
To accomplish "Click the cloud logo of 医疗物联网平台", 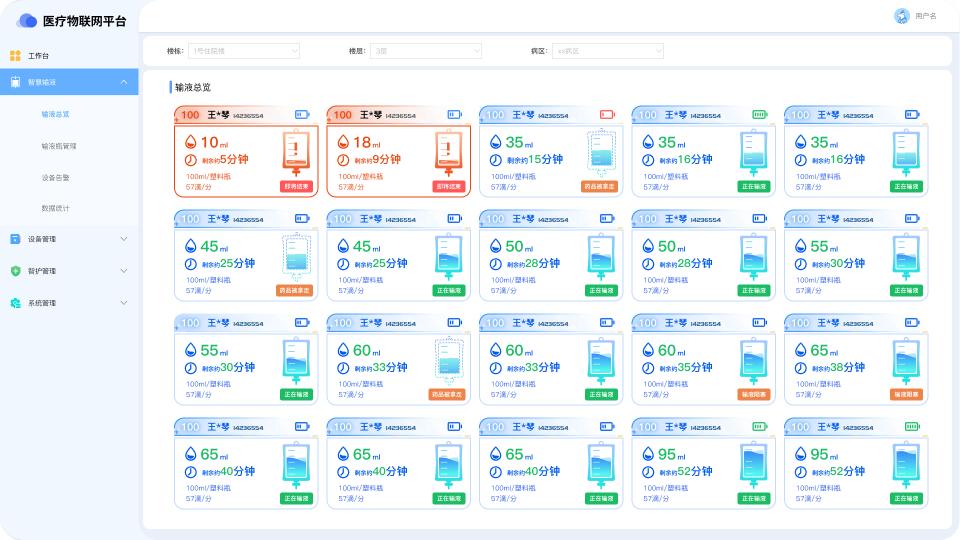I will pos(27,21).
